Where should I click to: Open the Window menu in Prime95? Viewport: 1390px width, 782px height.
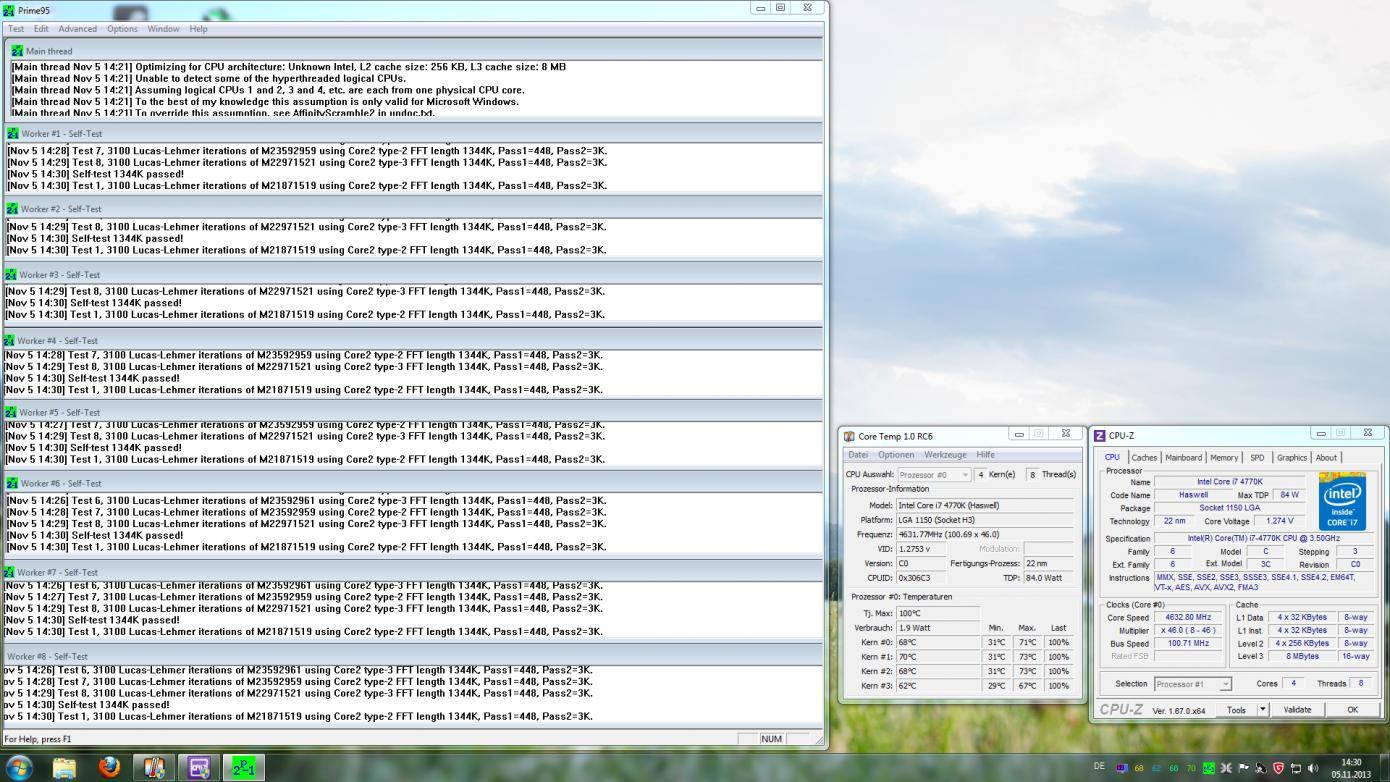click(163, 29)
